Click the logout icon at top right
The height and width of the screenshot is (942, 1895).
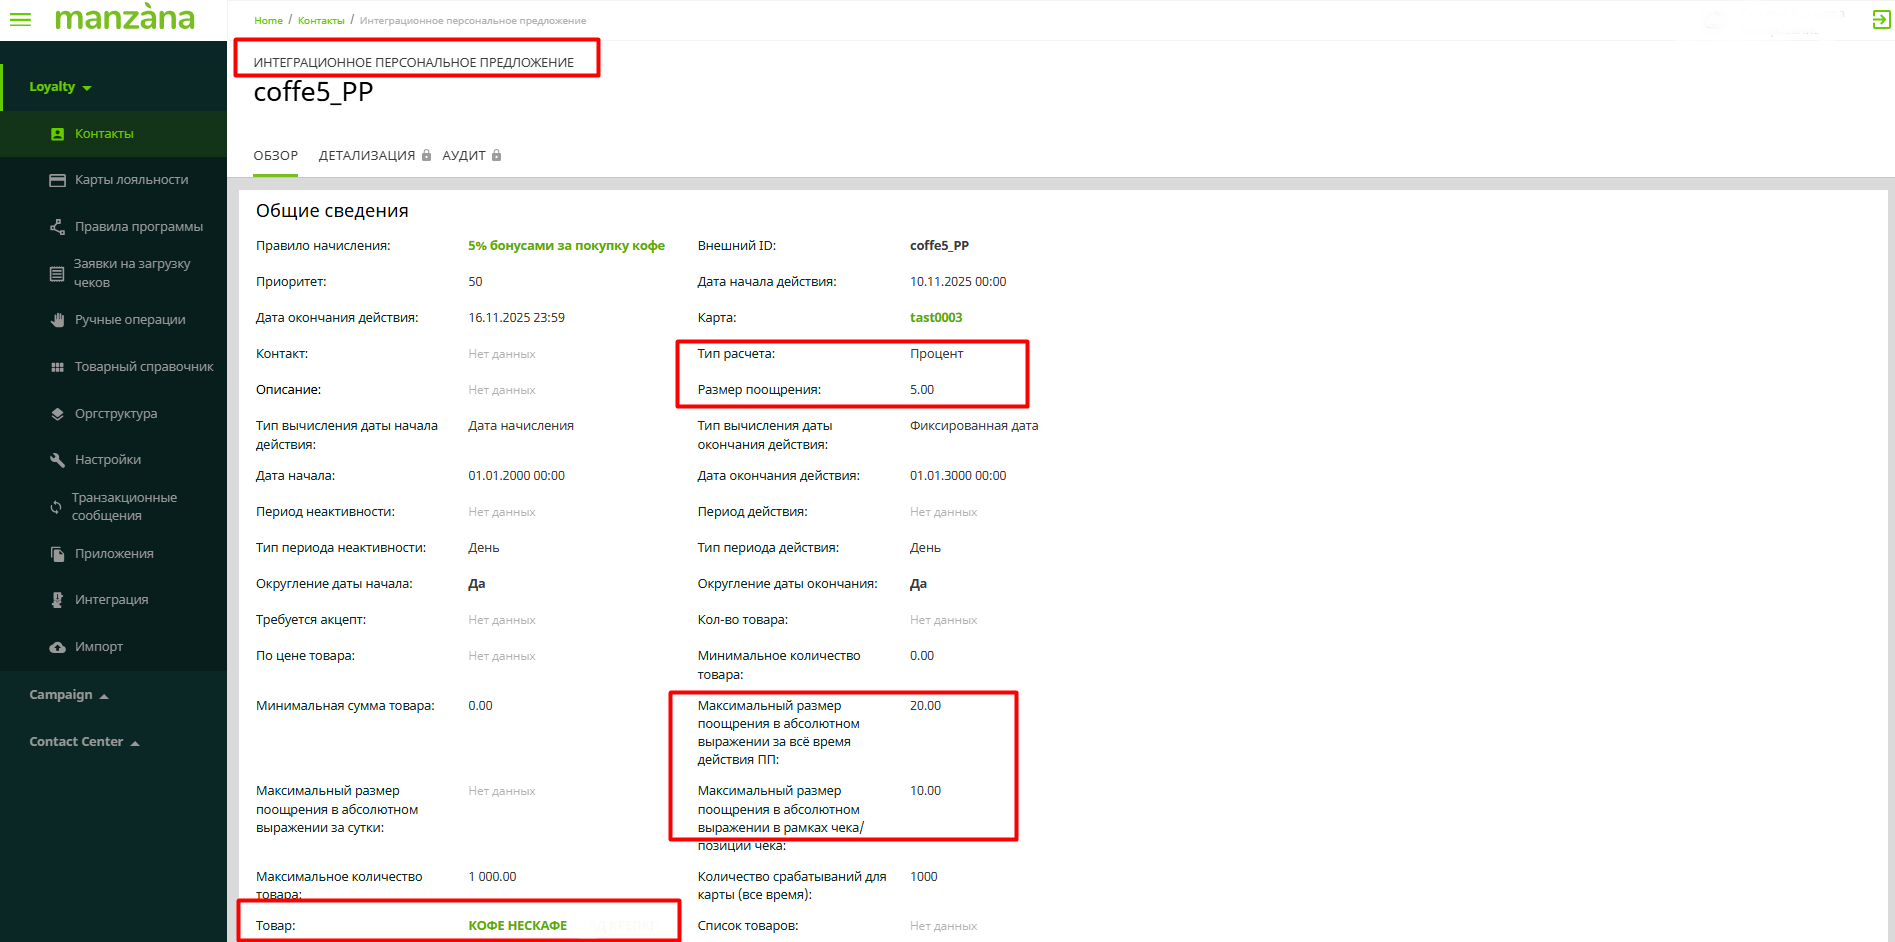click(1881, 20)
